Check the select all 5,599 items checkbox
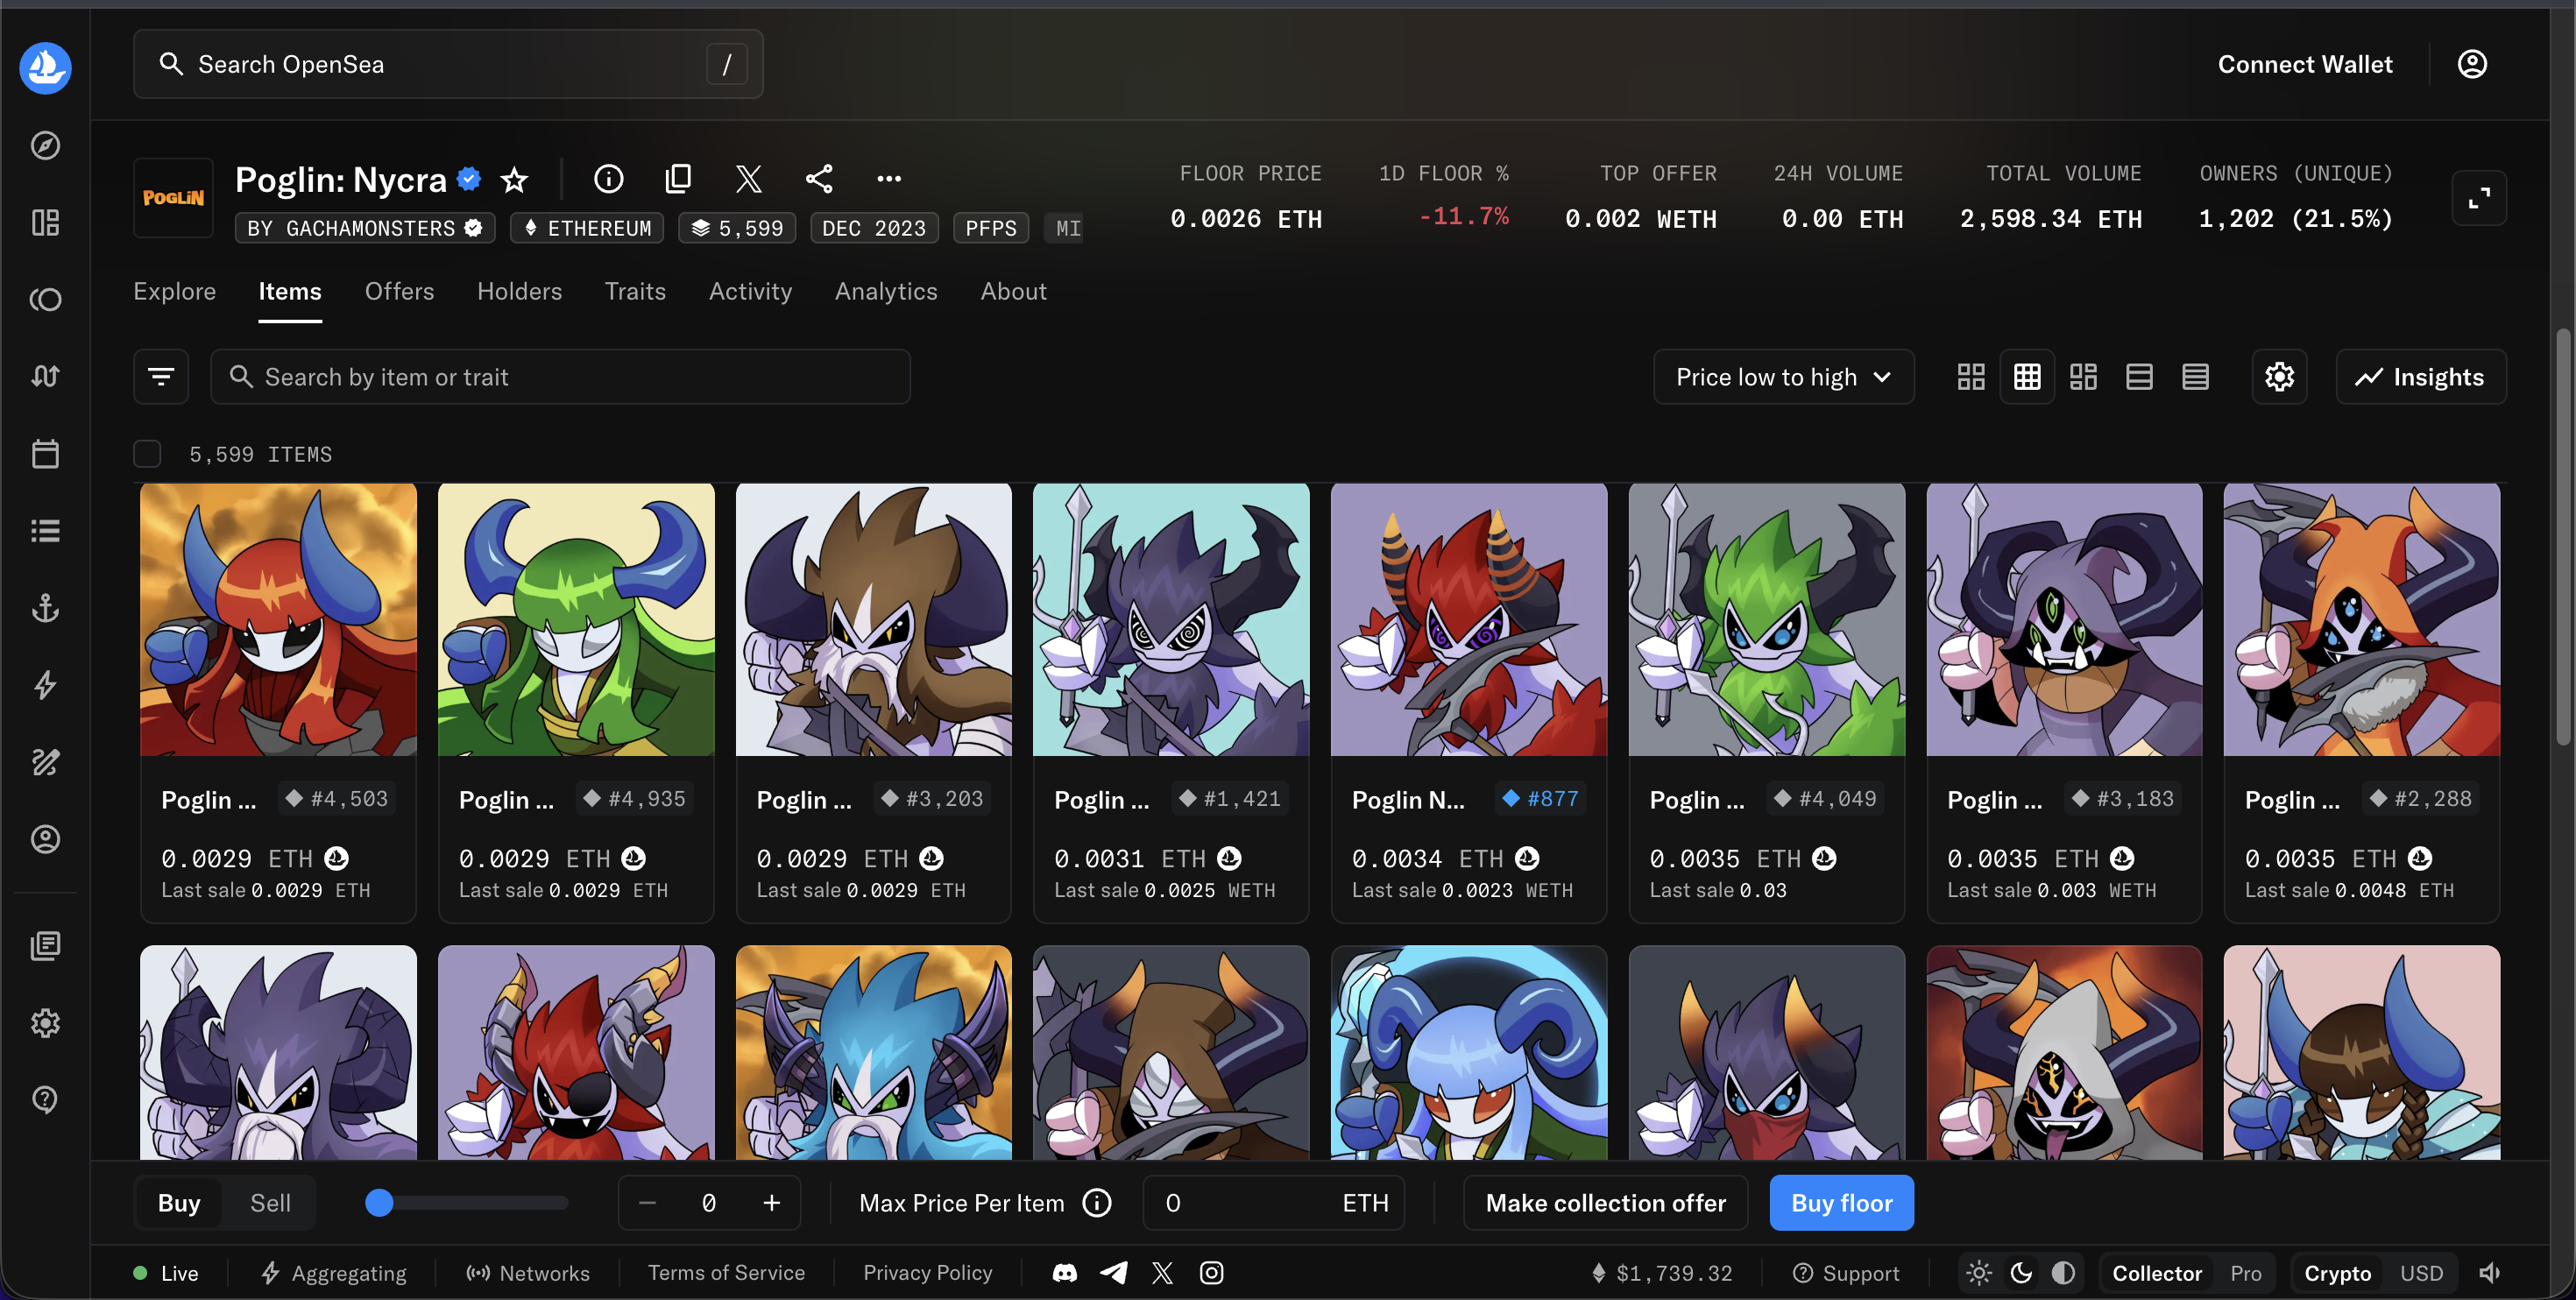The width and height of the screenshot is (2576, 1300). click(147, 454)
